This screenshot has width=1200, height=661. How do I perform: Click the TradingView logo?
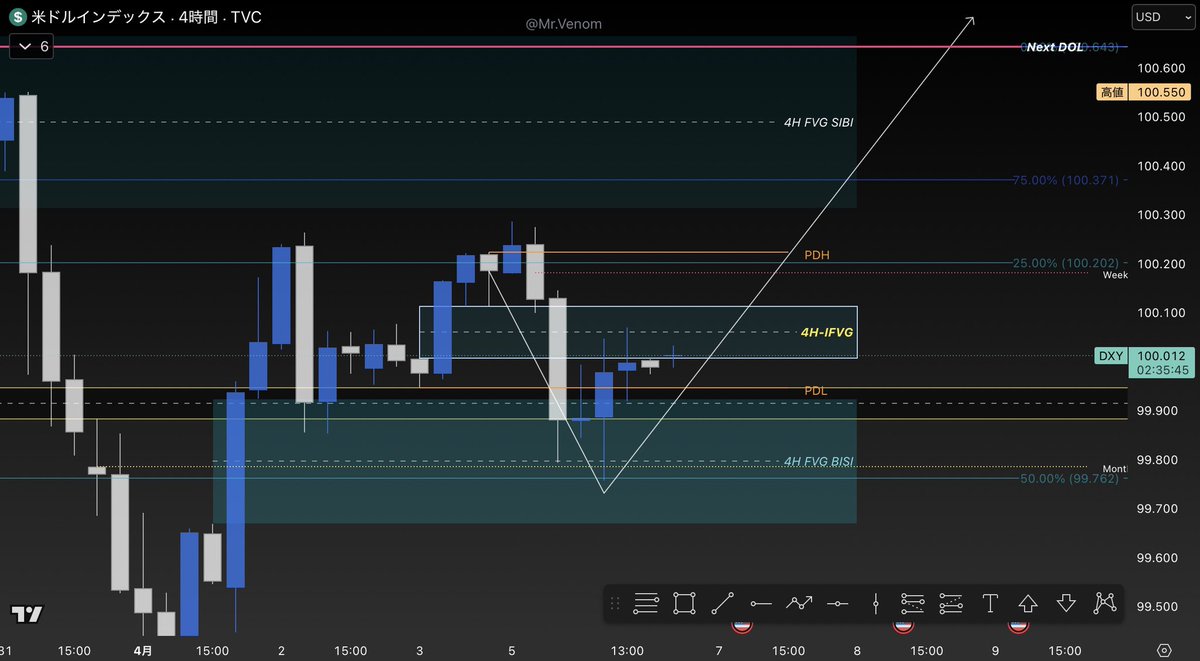(27, 614)
